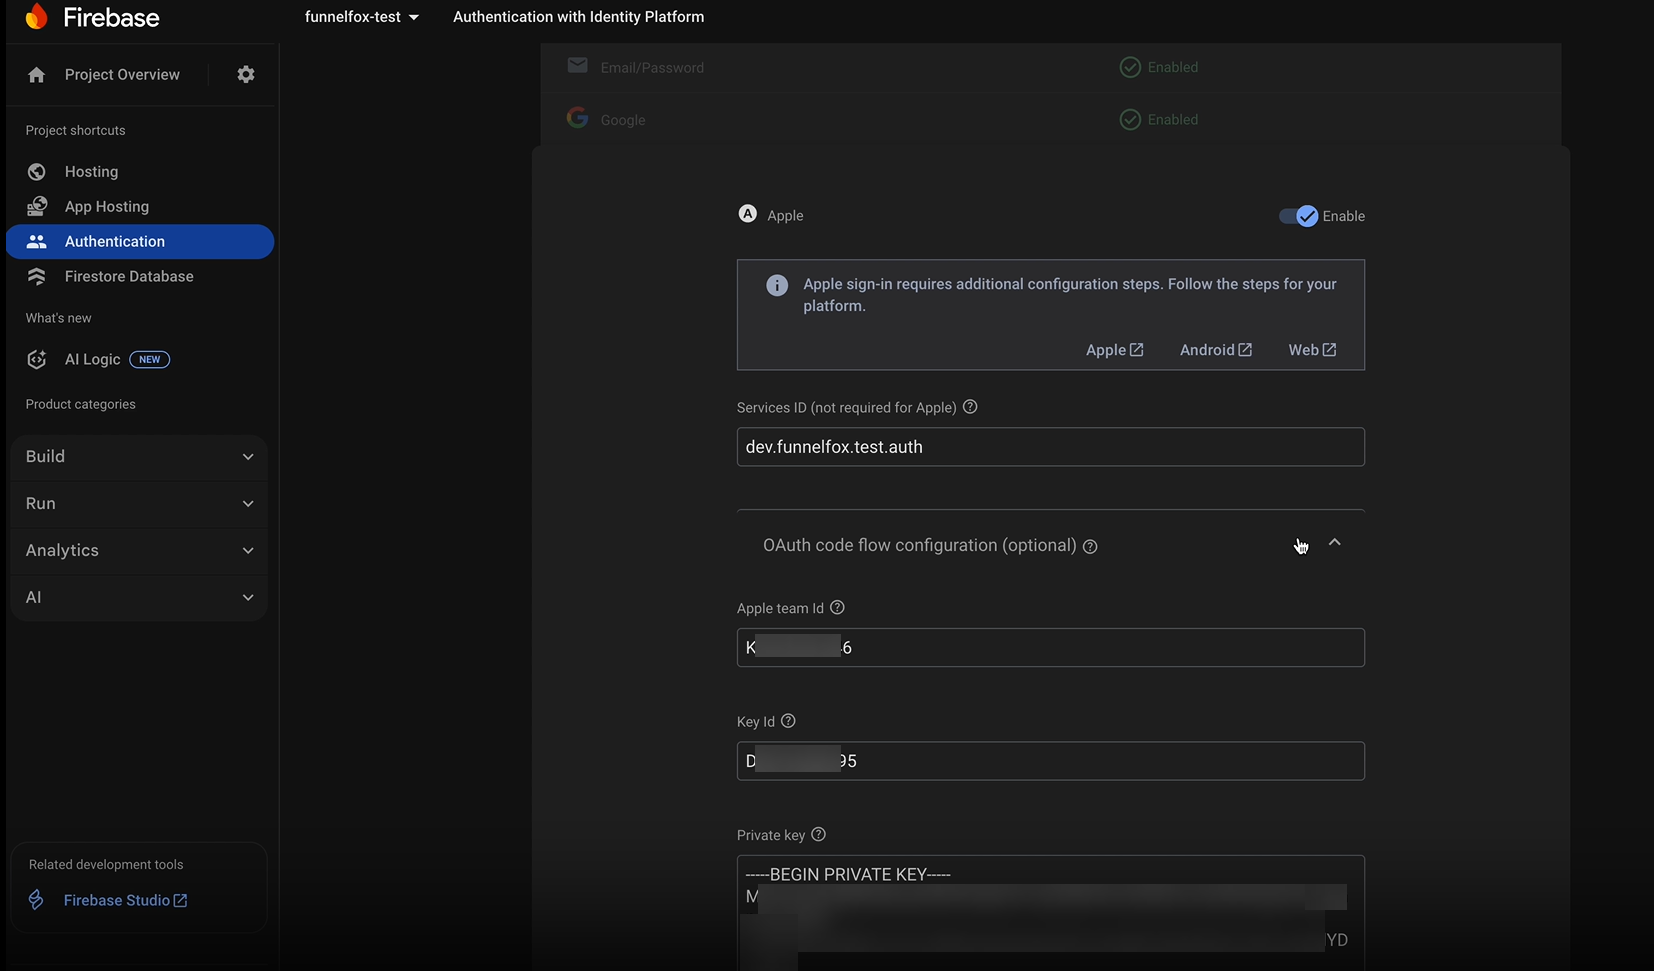Click the Hosting globe icon
Screen dimensions: 1654x971
(37, 172)
